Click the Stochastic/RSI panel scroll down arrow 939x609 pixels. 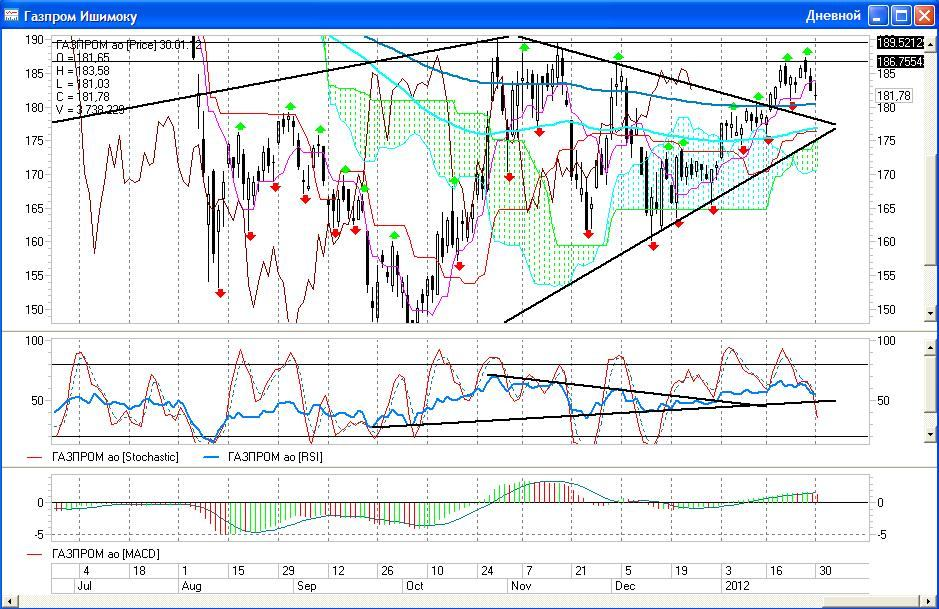(x=930, y=434)
